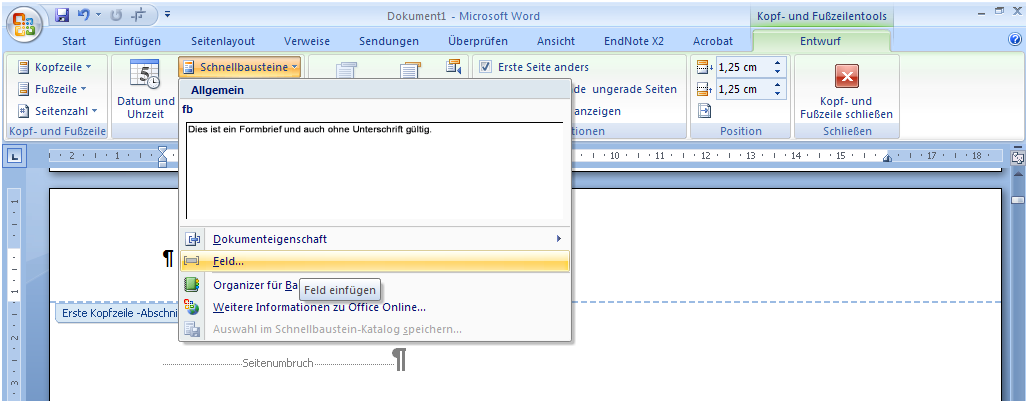The image size is (1028, 401).
Task: Go to the Sendungen tab
Action: [389, 41]
